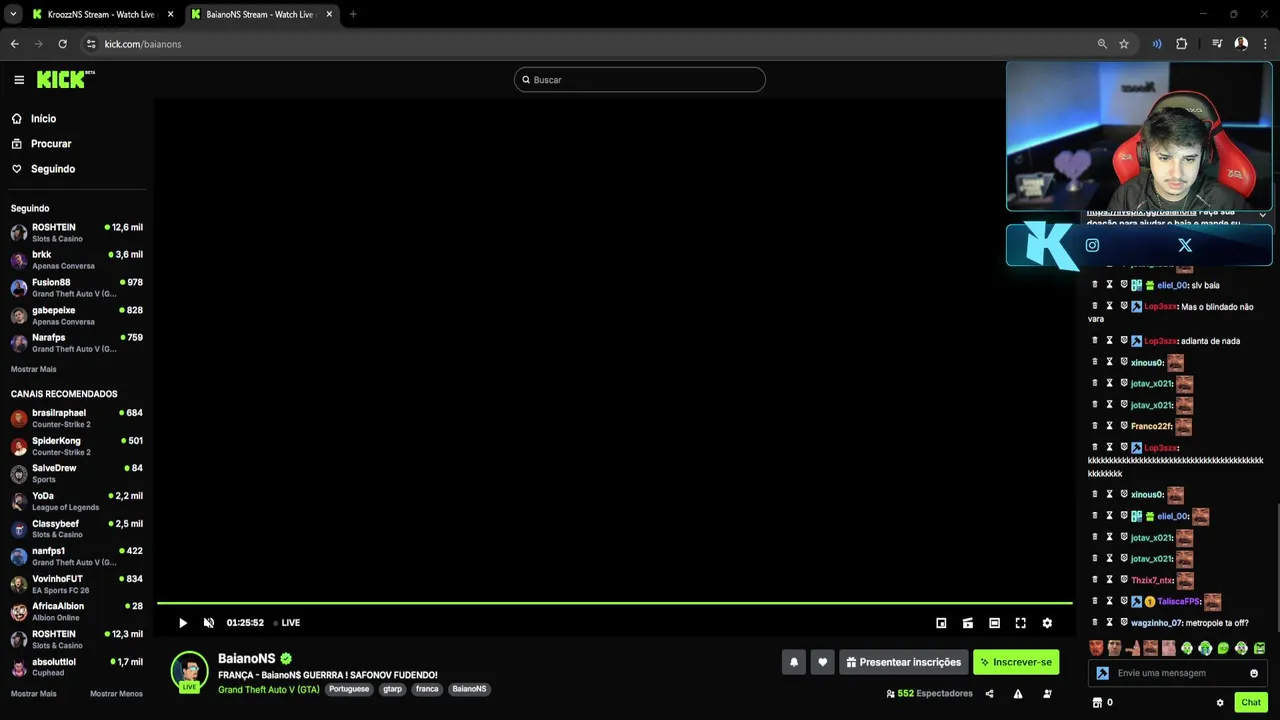1280x720 pixels.
Task: Enable picture-in-picture mode
Action: click(941, 623)
